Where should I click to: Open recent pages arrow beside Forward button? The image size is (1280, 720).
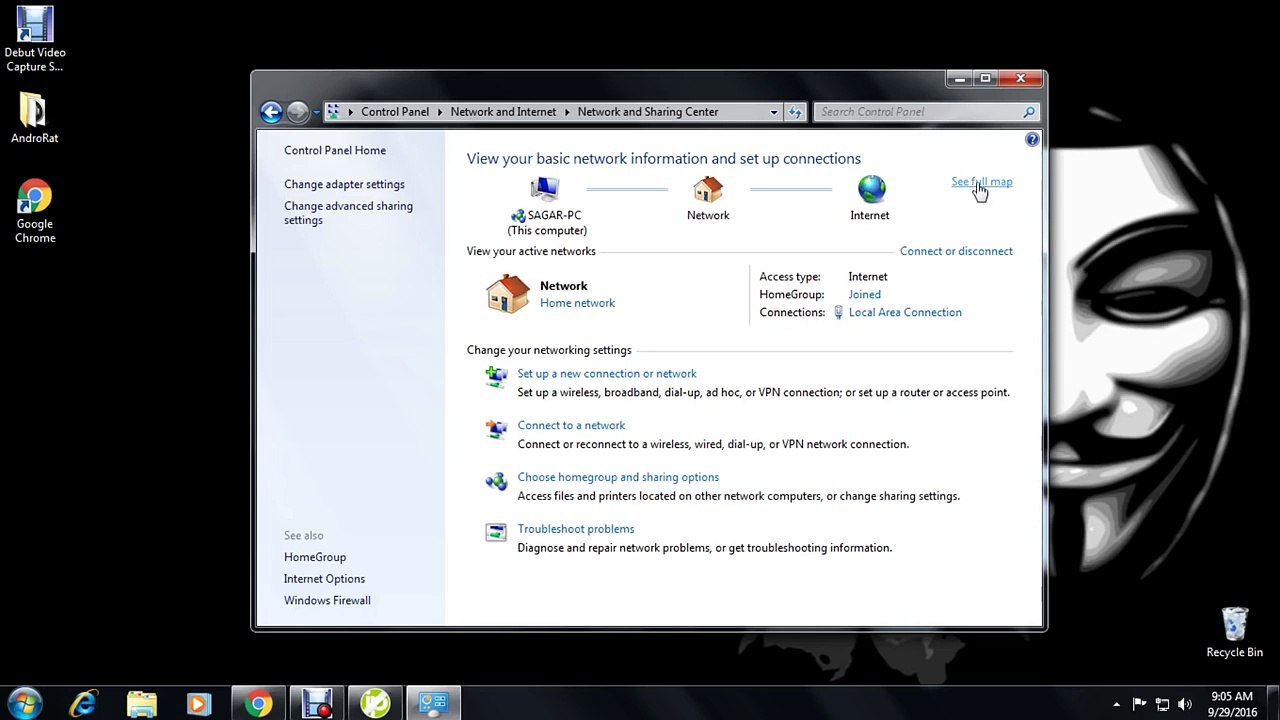[x=316, y=112]
